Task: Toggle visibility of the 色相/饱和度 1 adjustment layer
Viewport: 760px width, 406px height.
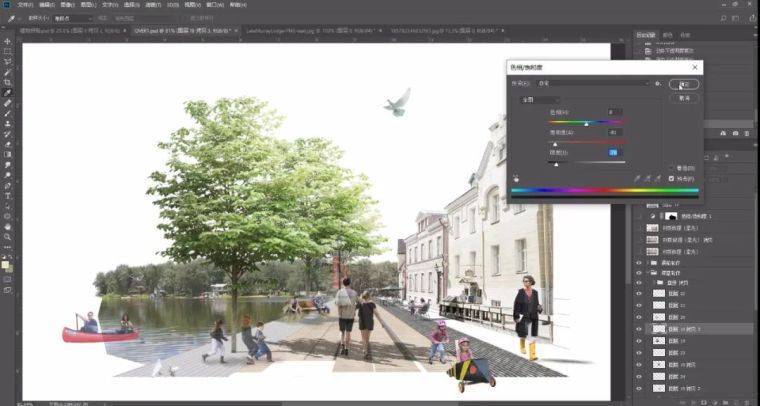Action: pos(639,216)
